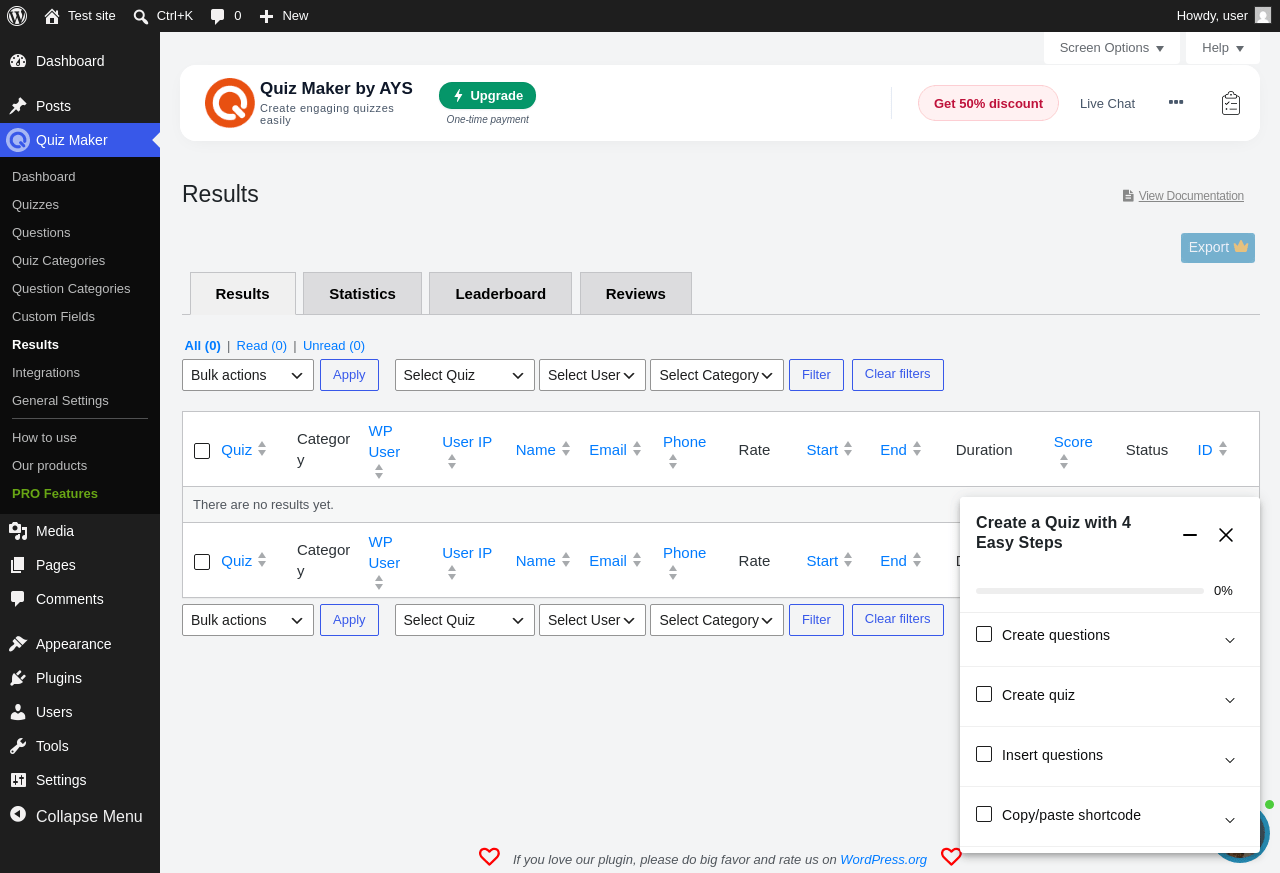The image size is (1280, 873).
Task: Check select-all box in table header
Action: pyautogui.click(x=202, y=451)
